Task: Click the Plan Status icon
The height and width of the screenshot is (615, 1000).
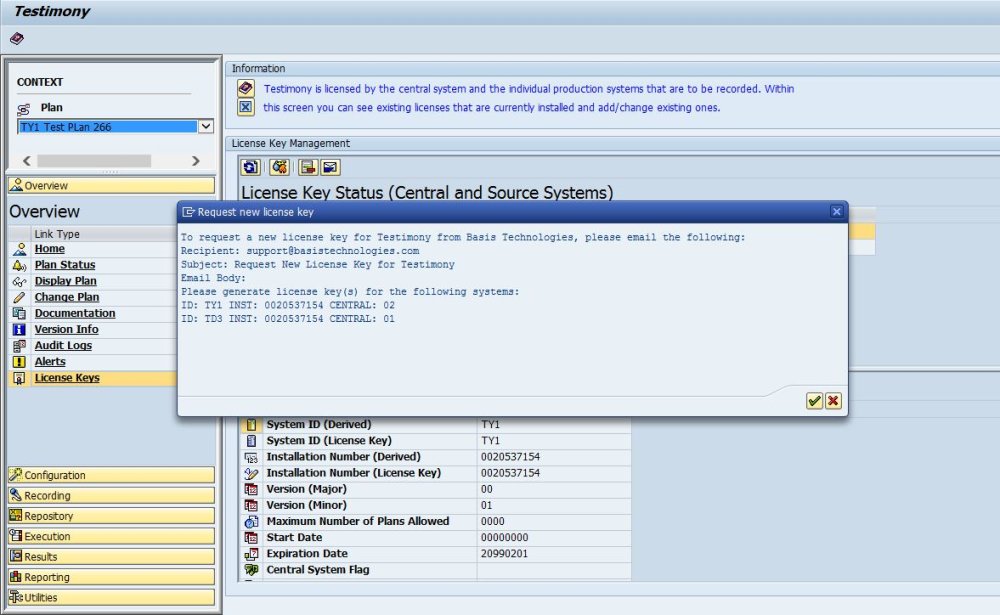Action: (x=20, y=265)
